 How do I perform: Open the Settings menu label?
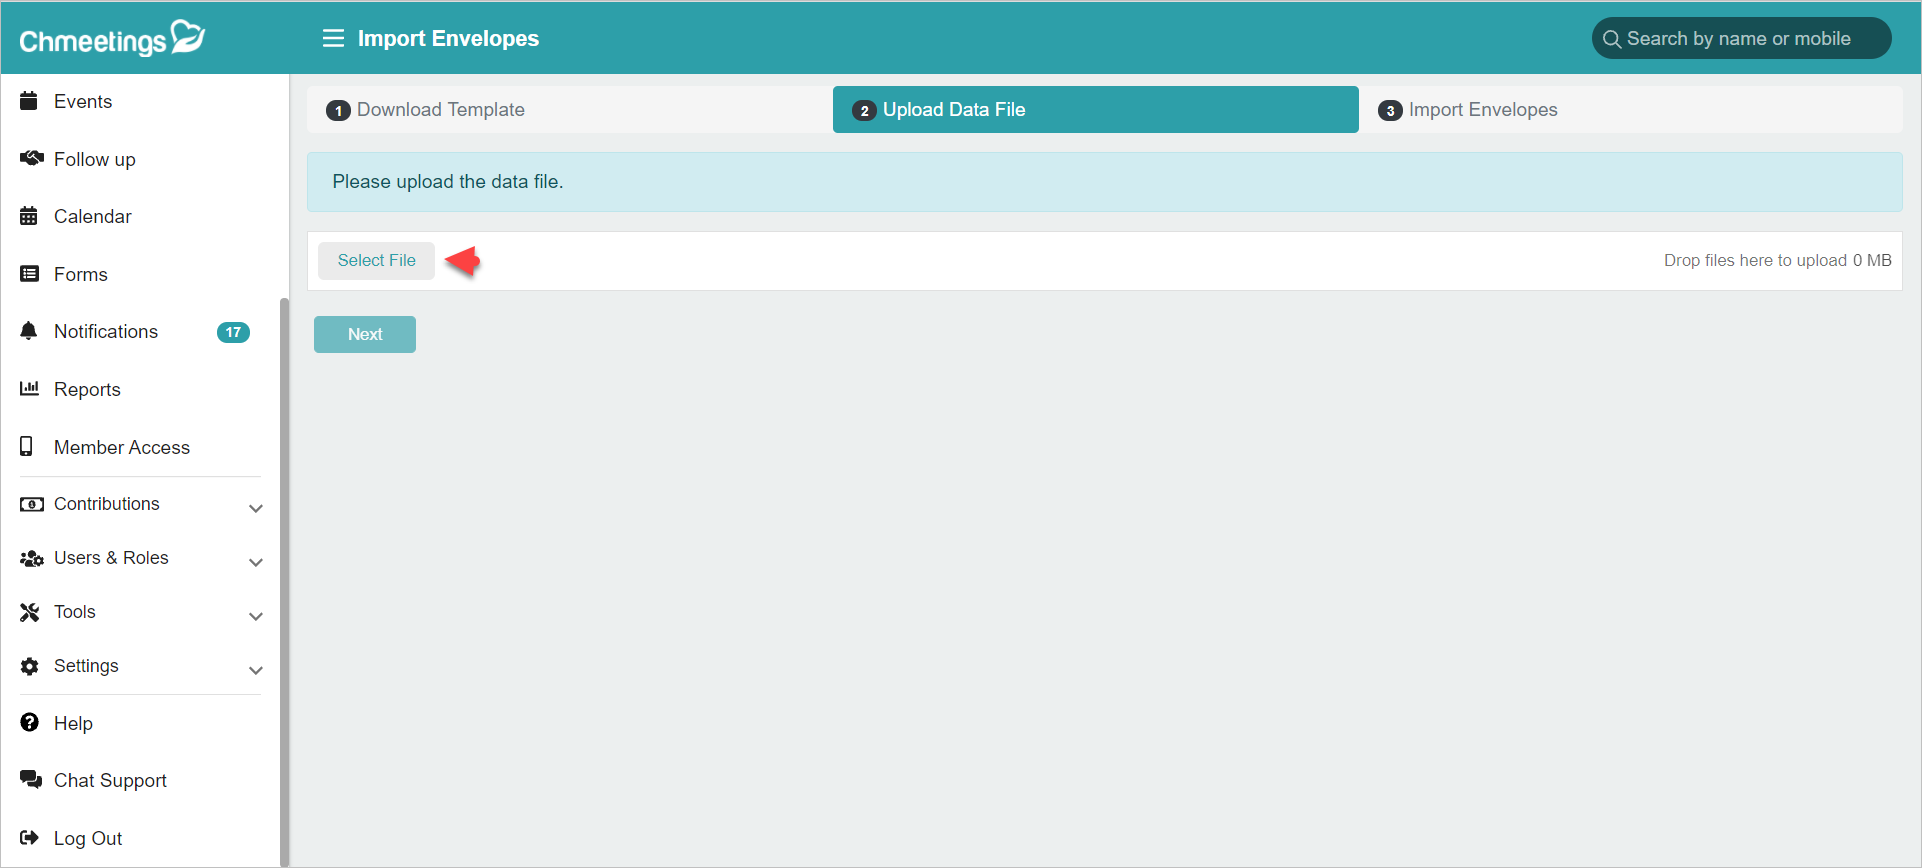pyautogui.click(x=86, y=666)
